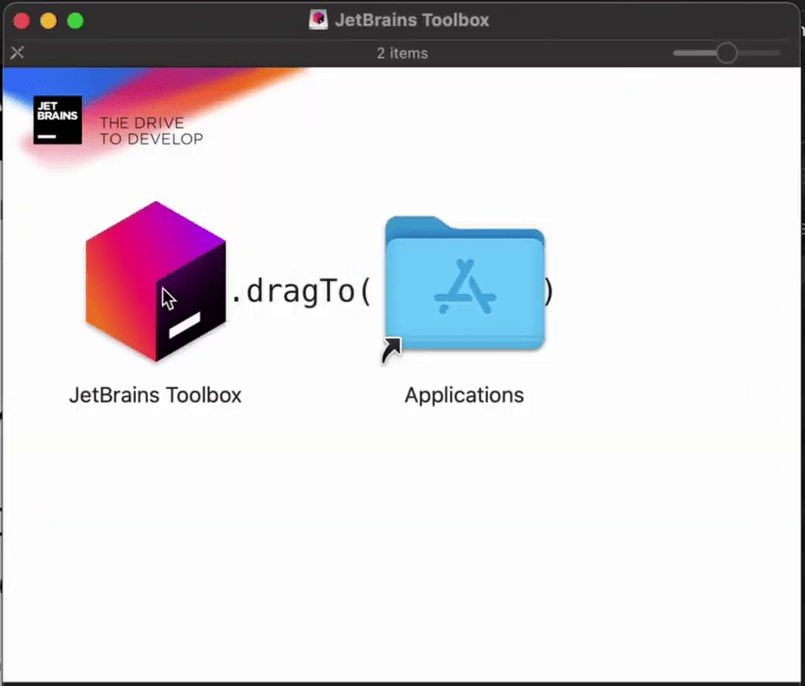This screenshot has width=805, height=686.
Task: Click the '.dragTo(' overlay text
Action: click(298, 290)
